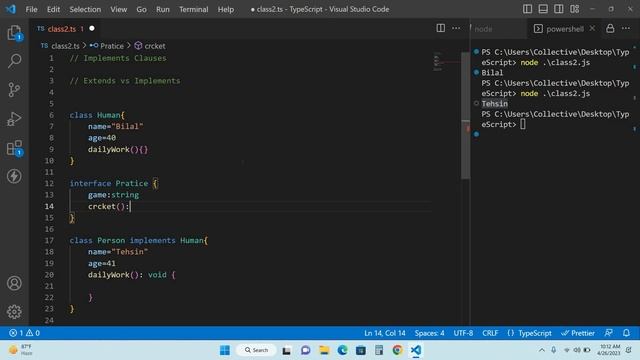This screenshot has height=360, width=640.
Task: Open errors and warnings status item
Action: click(x=24, y=333)
